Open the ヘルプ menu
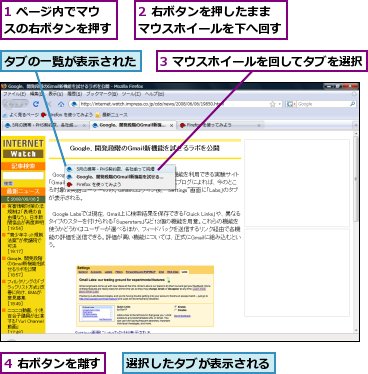This screenshot has height=374, width=368. tap(154, 94)
